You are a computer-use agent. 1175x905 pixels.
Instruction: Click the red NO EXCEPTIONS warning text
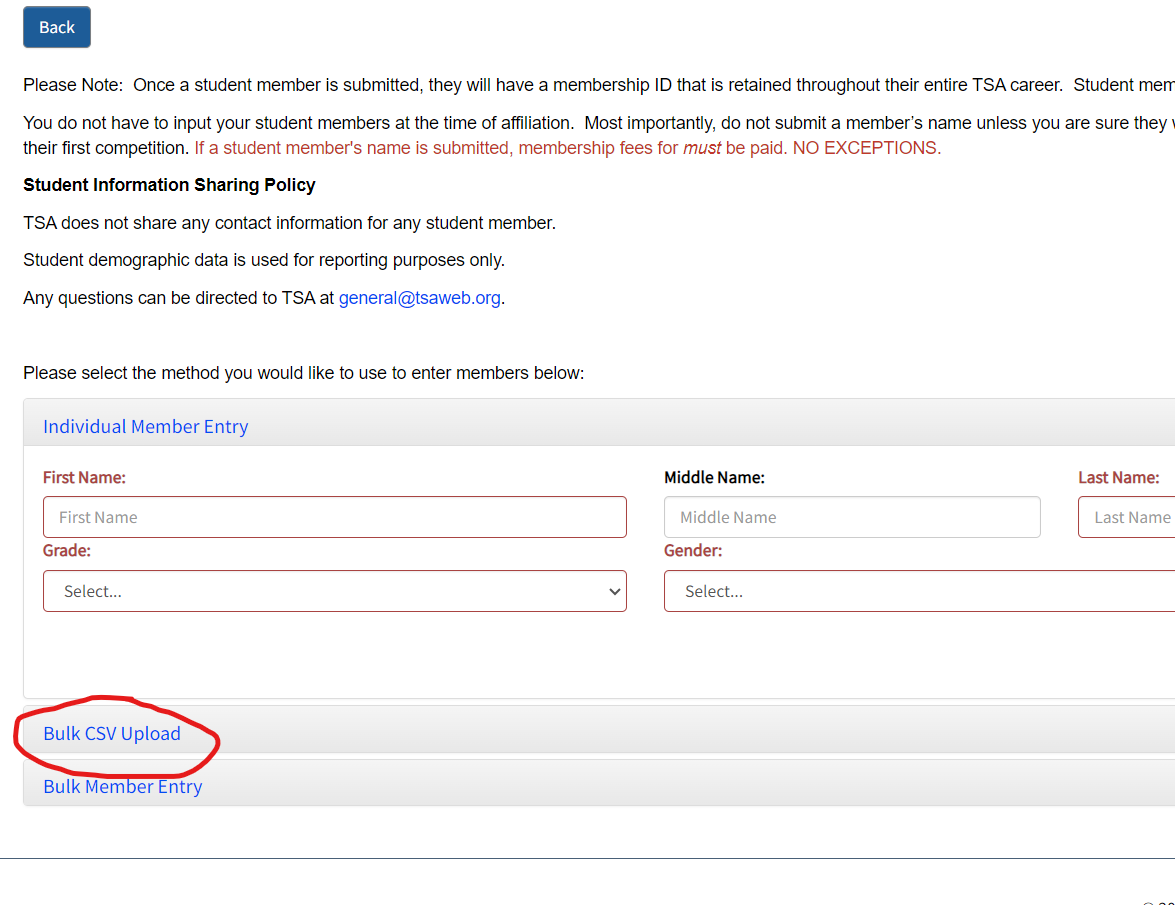pos(866,148)
